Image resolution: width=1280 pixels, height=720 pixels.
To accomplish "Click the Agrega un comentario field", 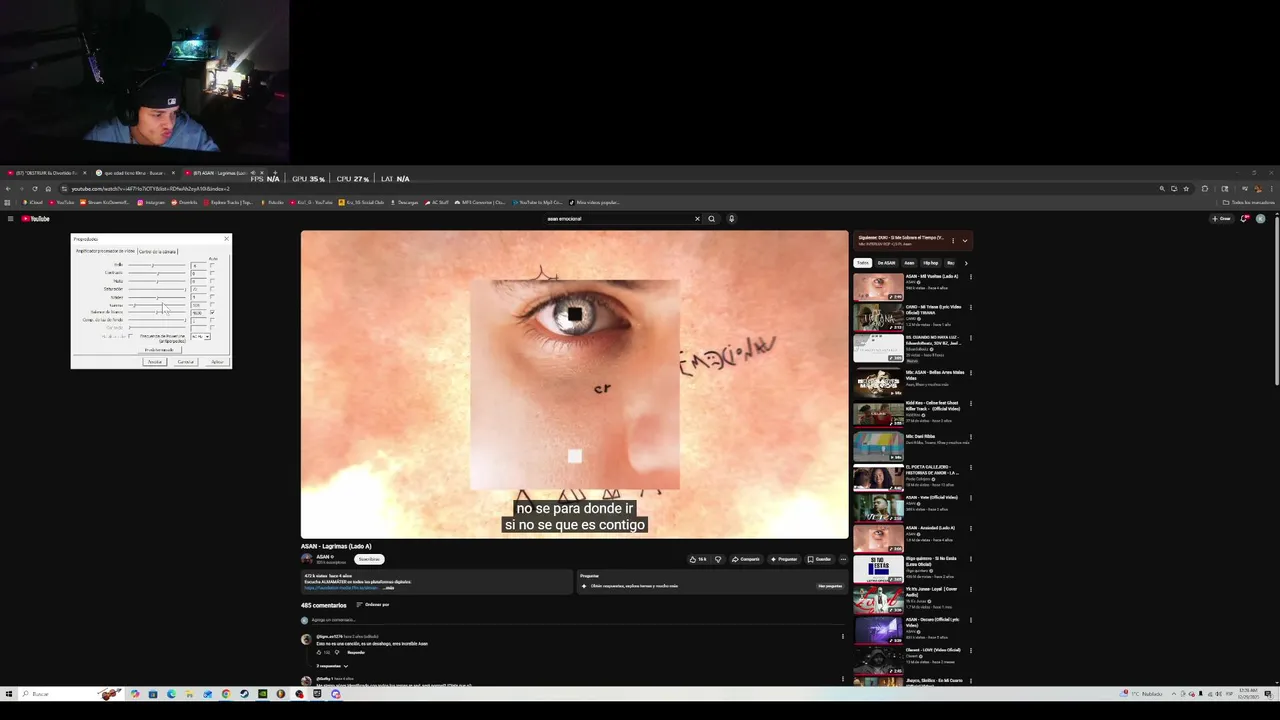I will pos(578,620).
